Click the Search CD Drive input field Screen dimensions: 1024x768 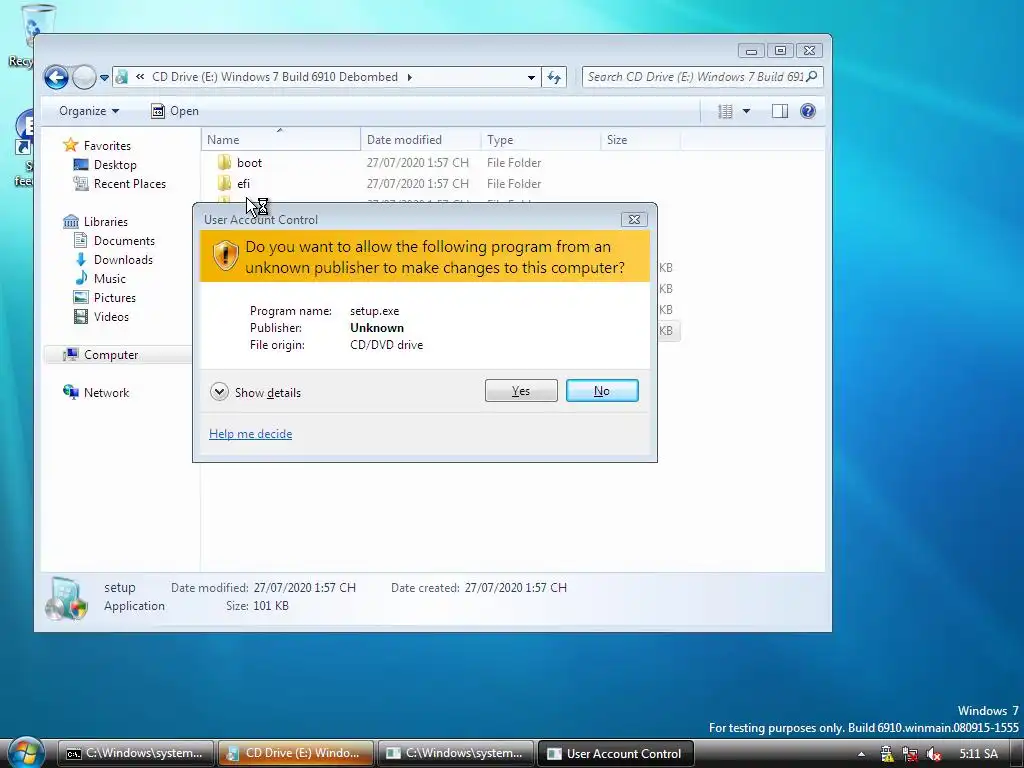click(695, 77)
